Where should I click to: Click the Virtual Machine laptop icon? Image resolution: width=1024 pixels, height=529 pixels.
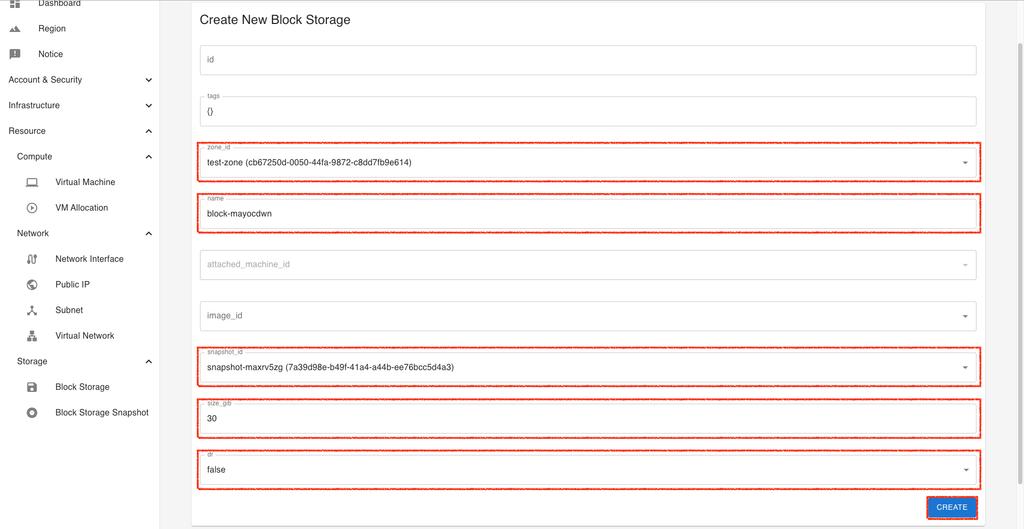[x=31, y=182]
